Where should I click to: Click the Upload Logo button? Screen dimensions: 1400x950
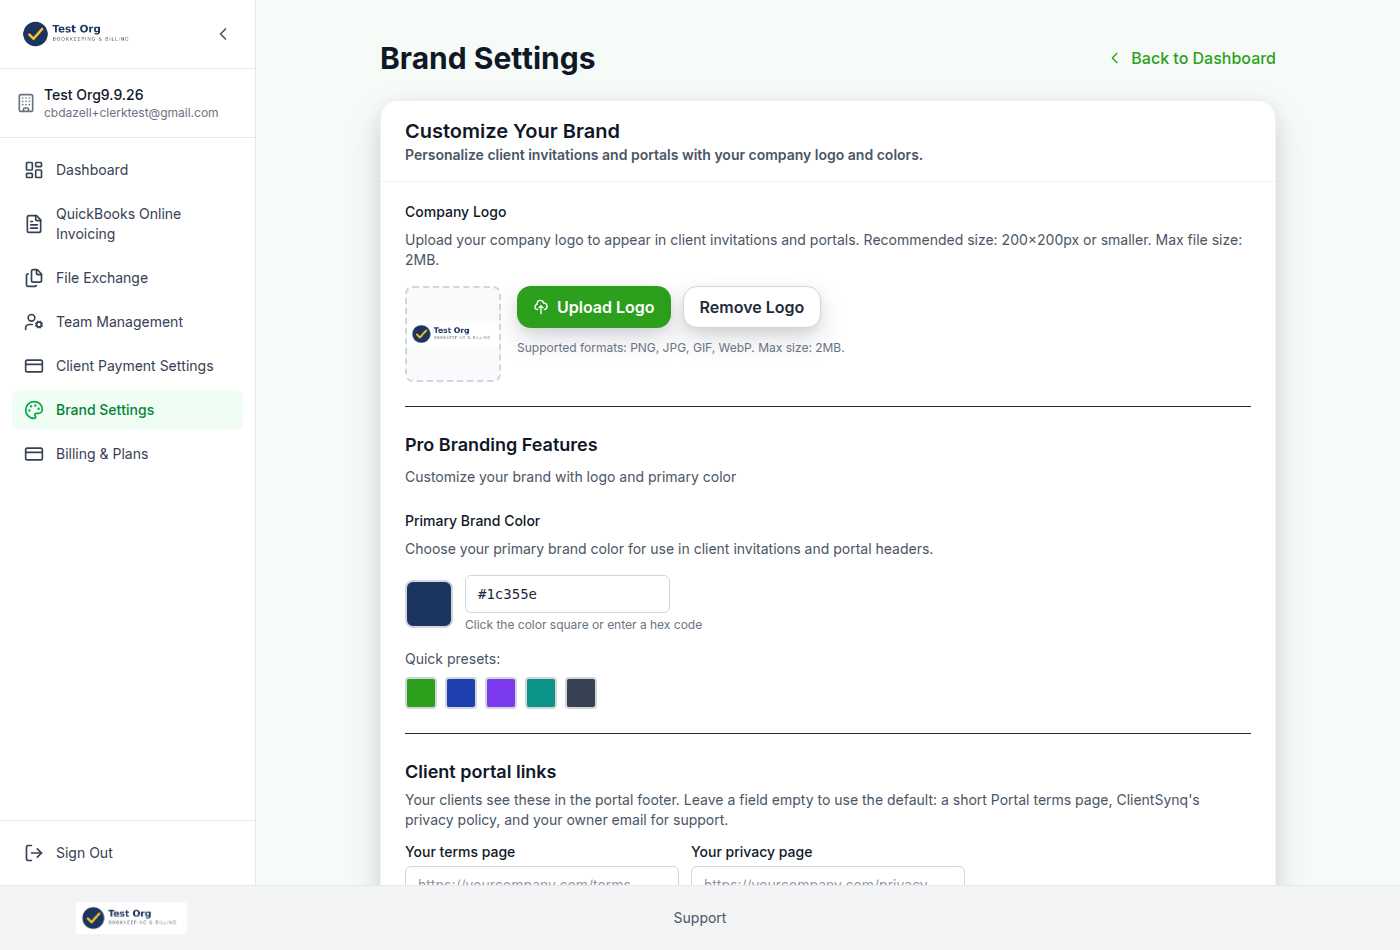click(x=594, y=307)
